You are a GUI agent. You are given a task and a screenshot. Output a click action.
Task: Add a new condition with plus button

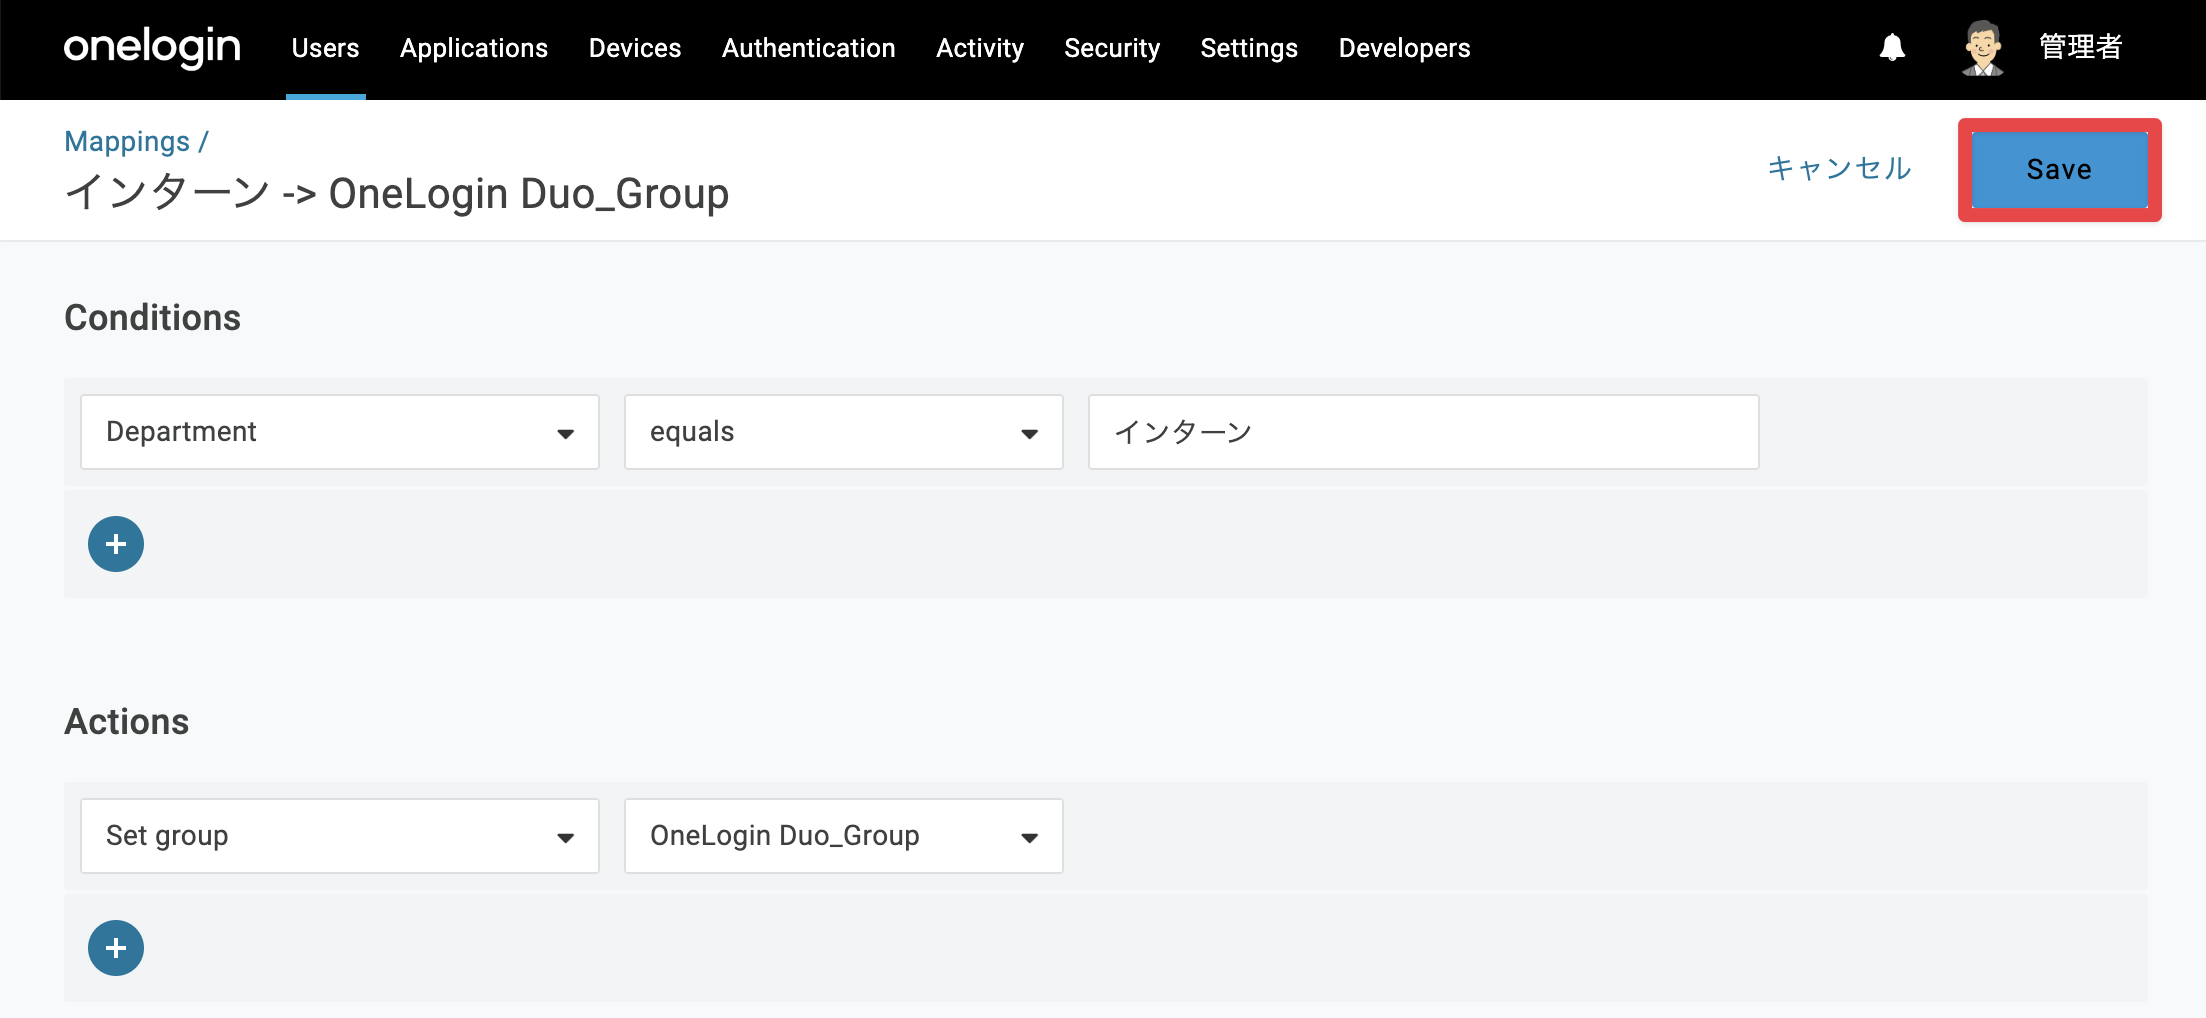[116, 544]
